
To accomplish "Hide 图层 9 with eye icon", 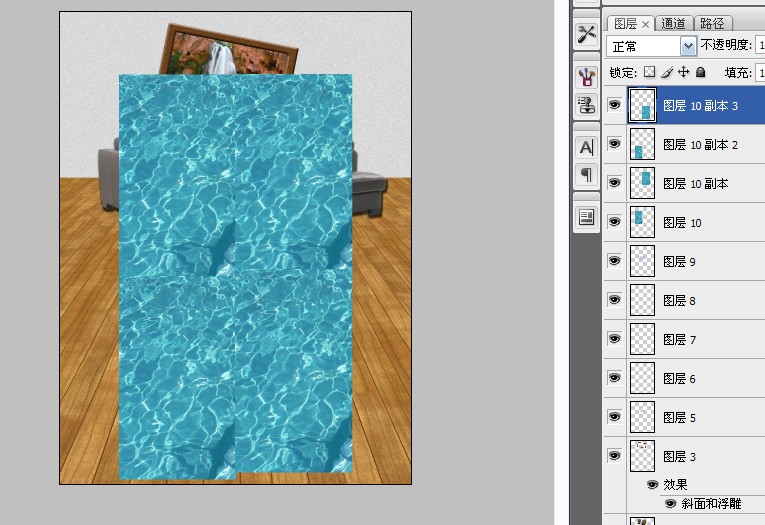I will point(615,261).
